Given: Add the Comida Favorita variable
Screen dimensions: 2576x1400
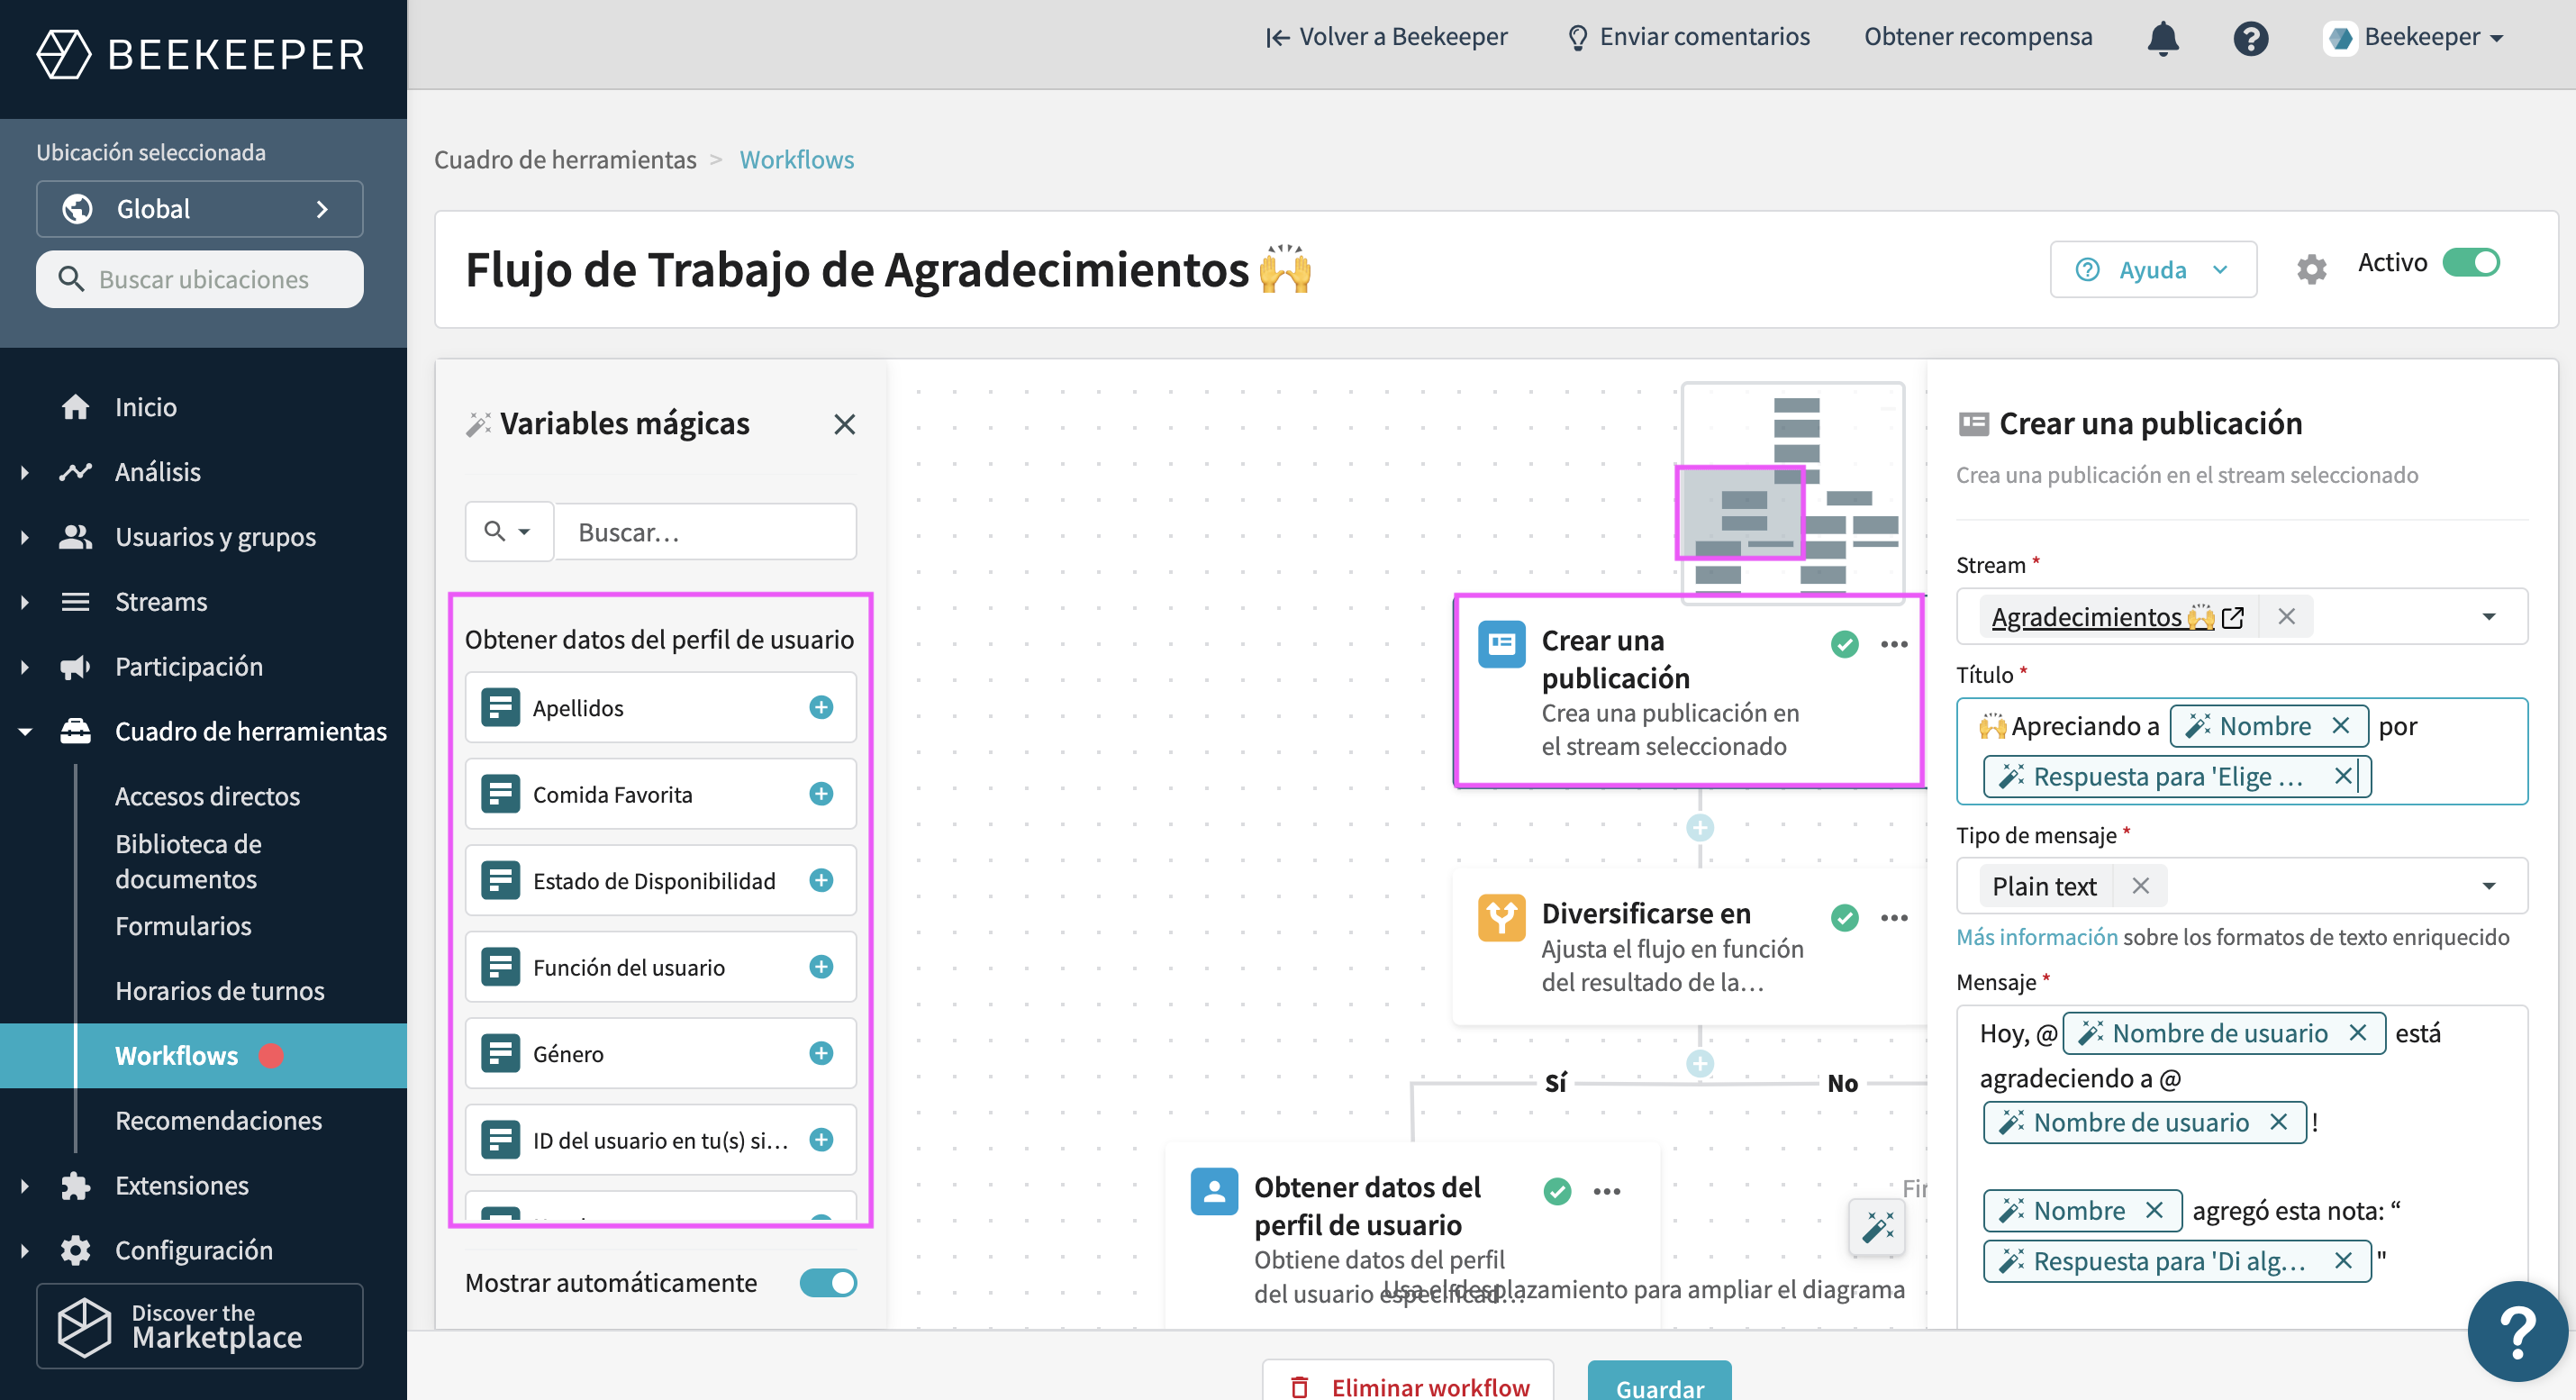Looking at the screenshot, I should [x=821, y=794].
